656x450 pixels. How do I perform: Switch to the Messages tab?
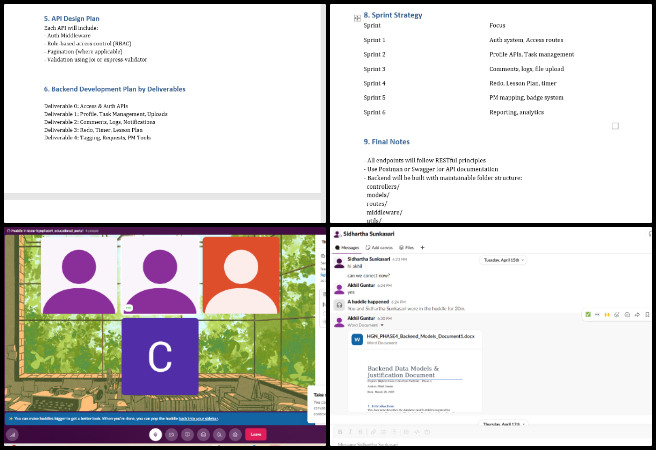click(x=347, y=248)
